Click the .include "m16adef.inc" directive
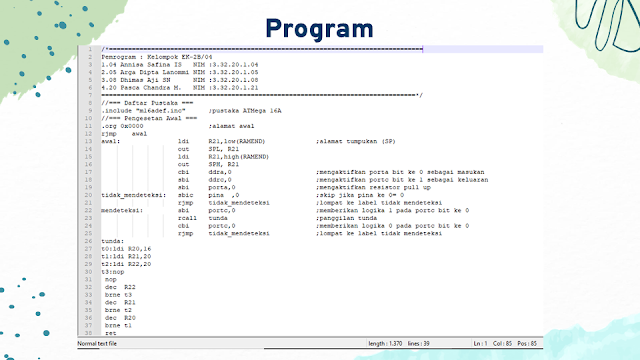Image resolution: width=640 pixels, height=360 pixels. coord(143,111)
